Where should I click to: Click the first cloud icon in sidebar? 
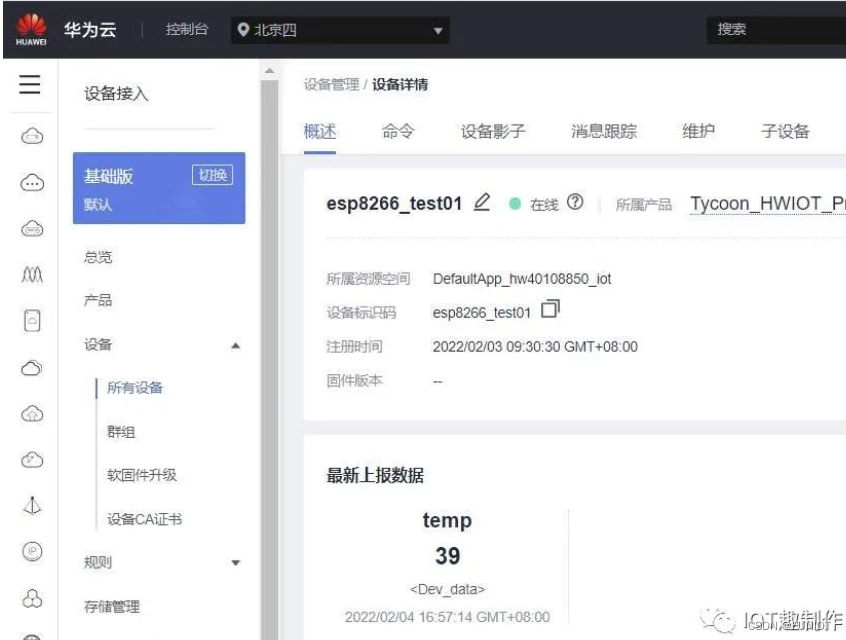[32, 136]
